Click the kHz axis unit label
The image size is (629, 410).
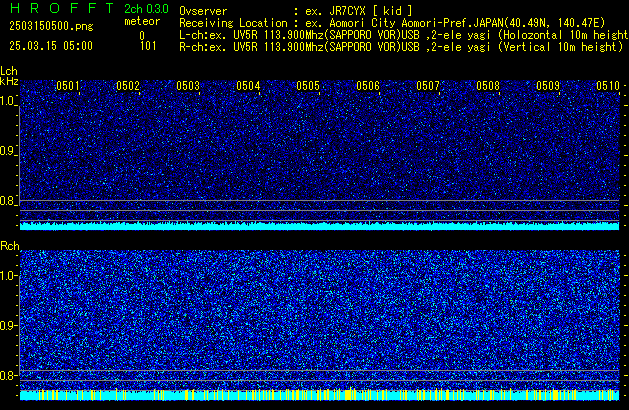pos(9,81)
